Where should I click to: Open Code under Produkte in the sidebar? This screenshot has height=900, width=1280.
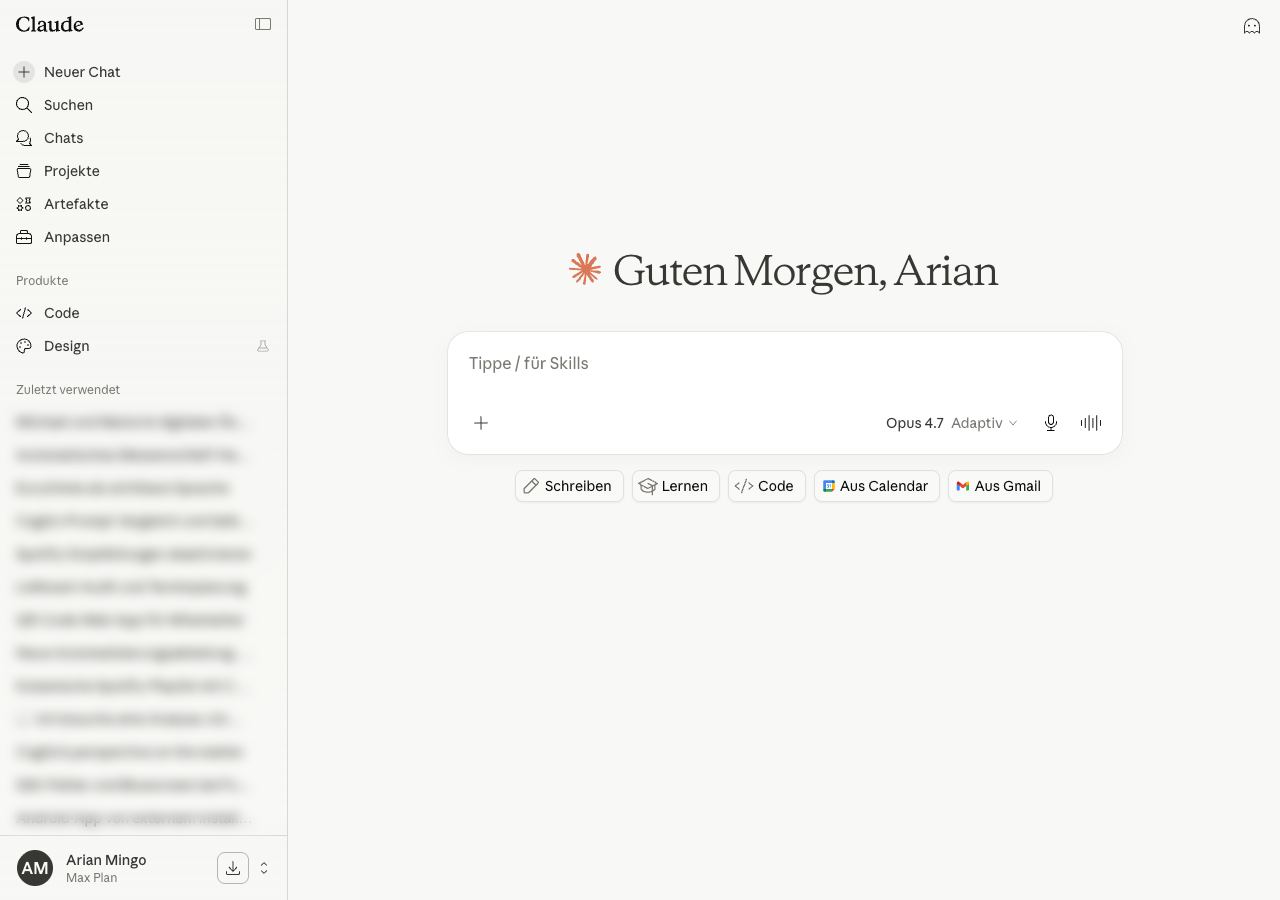pos(143,313)
